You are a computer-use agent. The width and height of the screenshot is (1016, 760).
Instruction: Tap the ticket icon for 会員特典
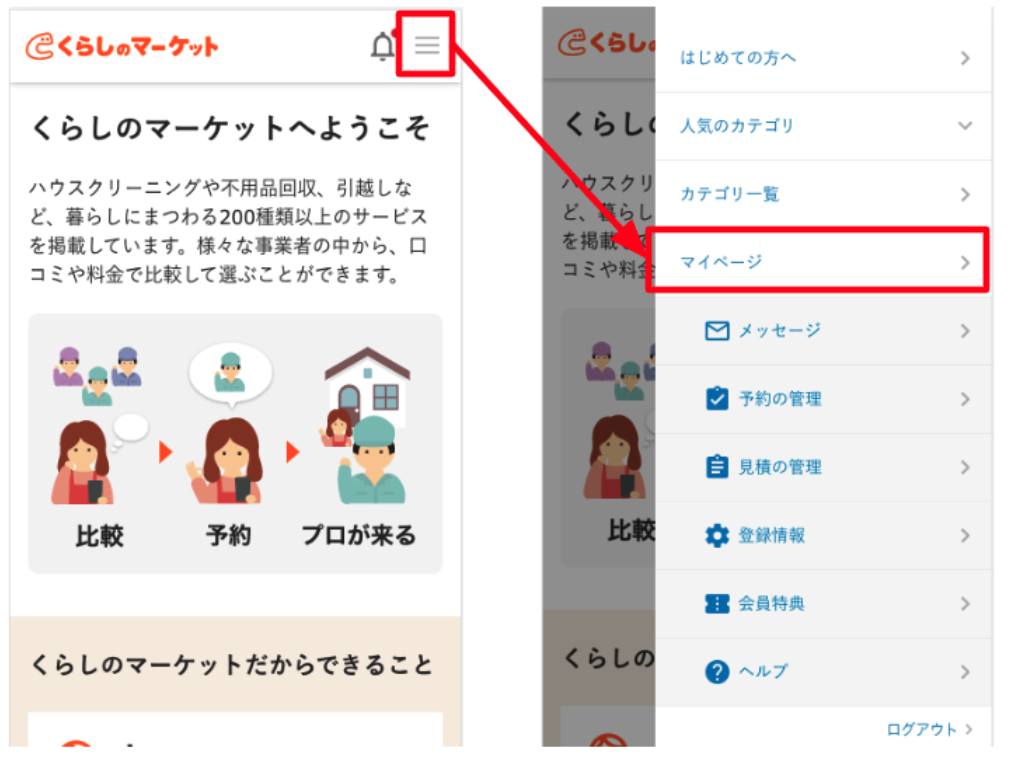pyautogui.click(x=717, y=603)
